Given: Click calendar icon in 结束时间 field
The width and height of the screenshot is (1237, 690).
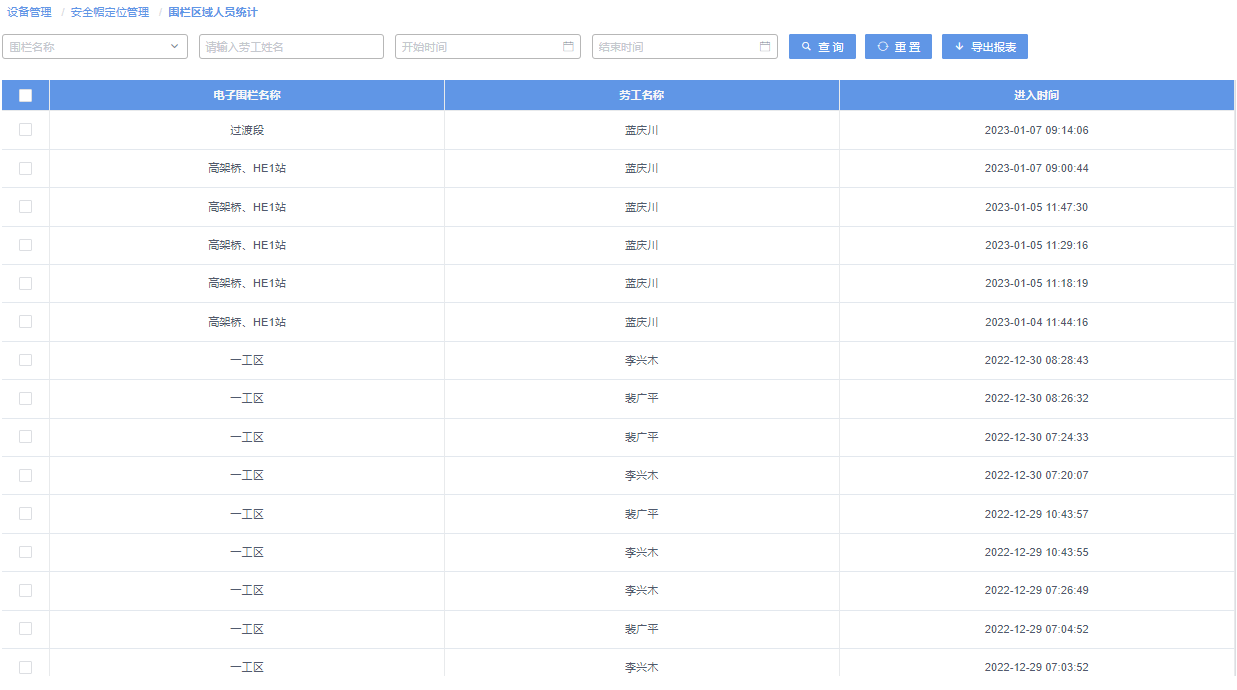Looking at the screenshot, I should point(765,47).
